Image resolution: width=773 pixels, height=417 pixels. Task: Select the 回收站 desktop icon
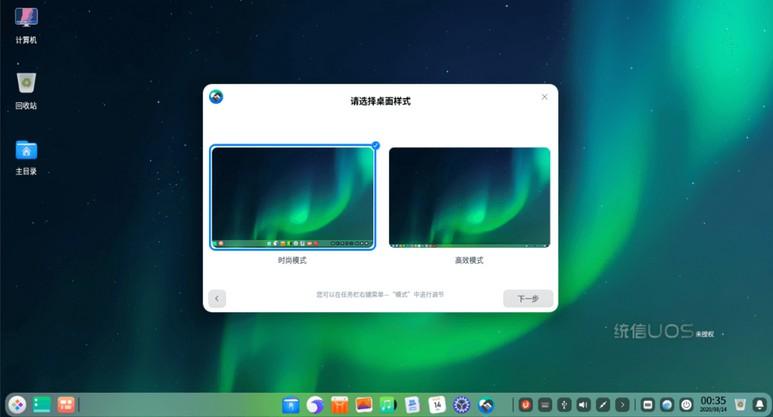tap(26, 91)
